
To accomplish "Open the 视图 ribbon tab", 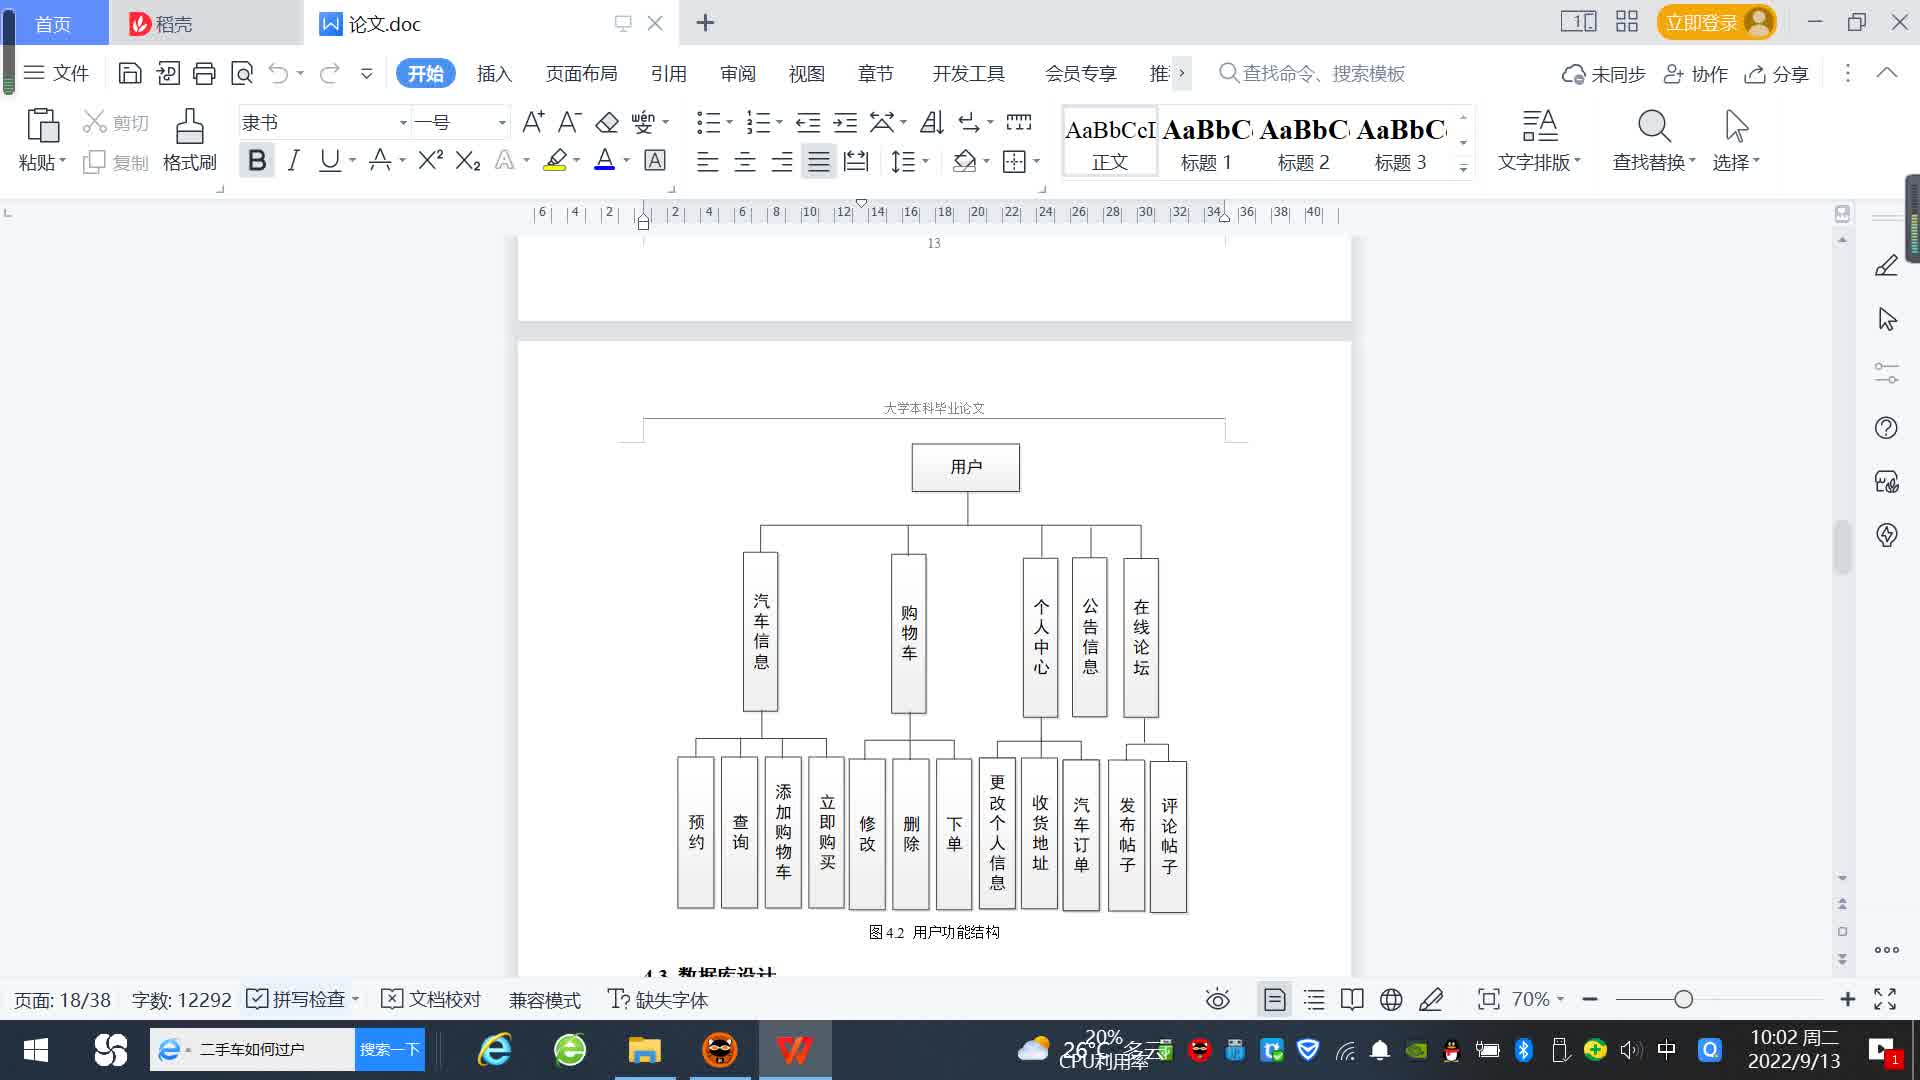I will point(806,73).
